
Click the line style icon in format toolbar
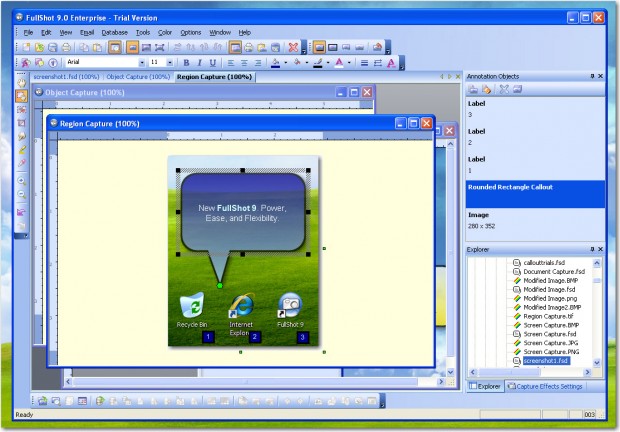click(365, 63)
